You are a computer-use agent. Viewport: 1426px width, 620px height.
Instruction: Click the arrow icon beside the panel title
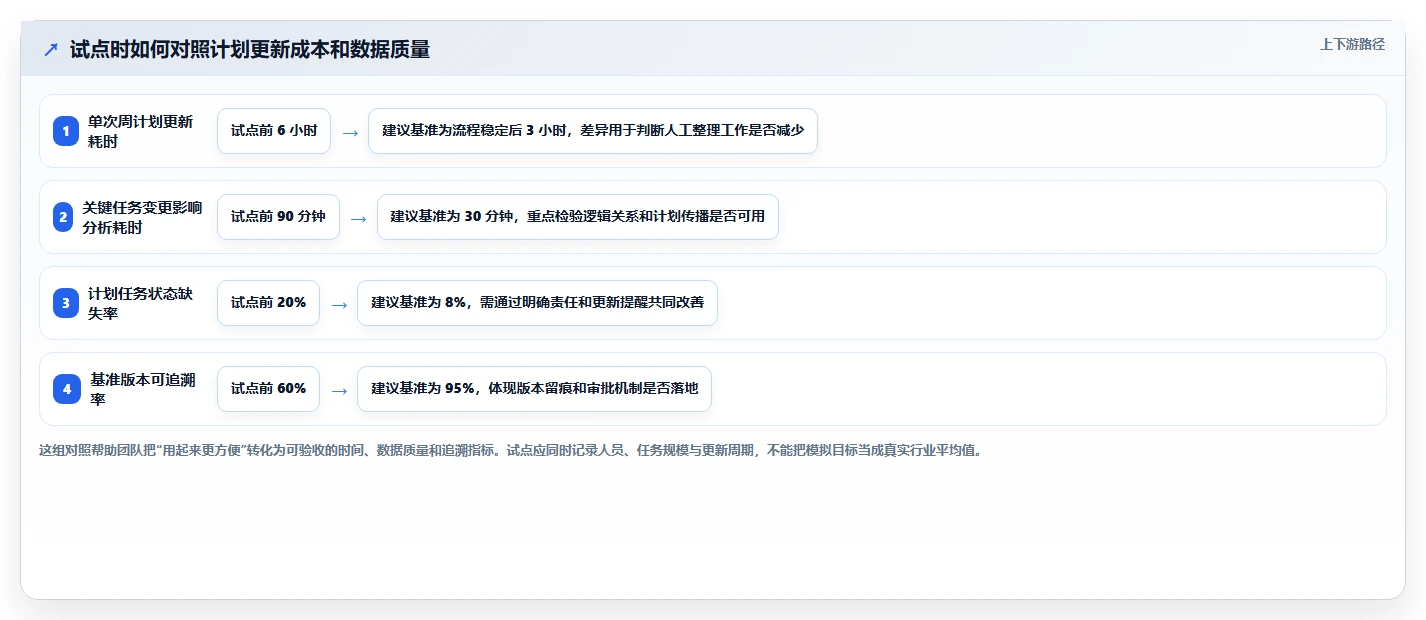click(x=51, y=50)
